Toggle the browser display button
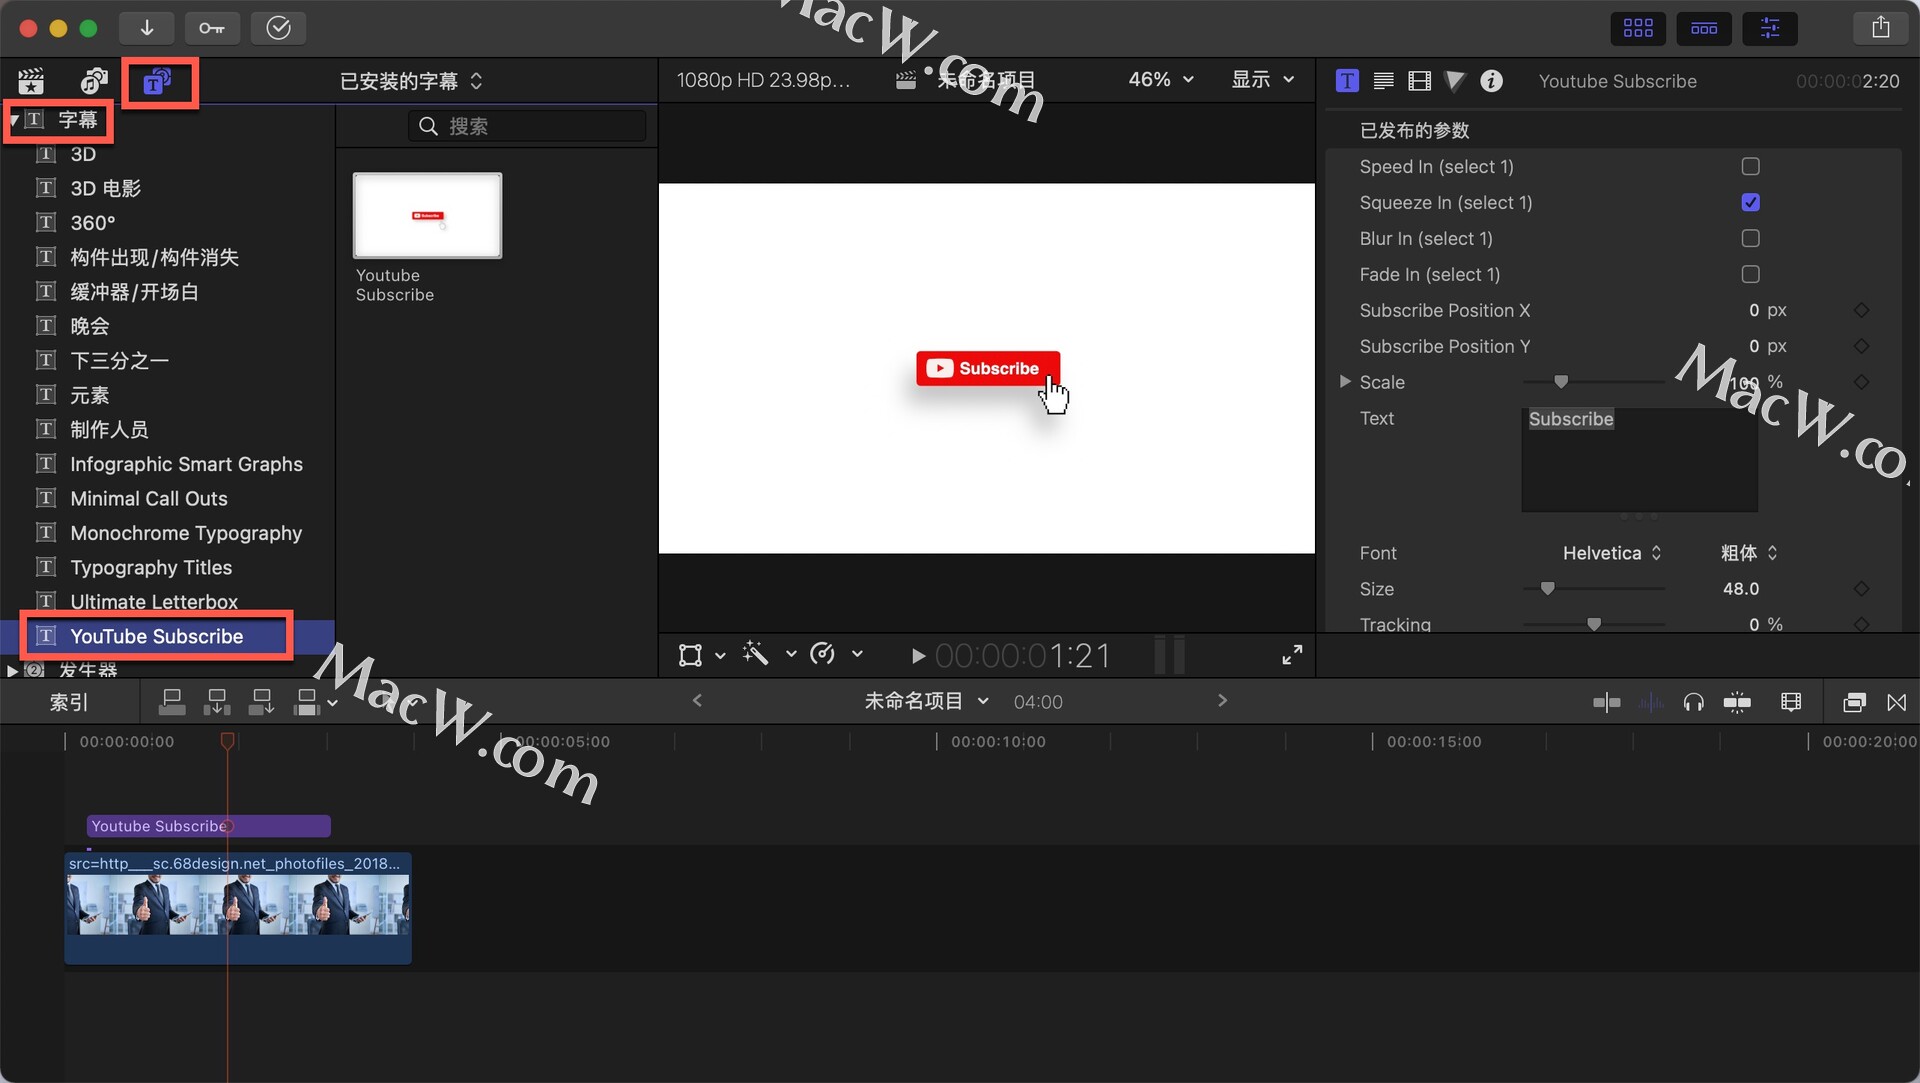Viewport: 1920px width, 1083px height. pyautogui.click(x=1638, y=28)
